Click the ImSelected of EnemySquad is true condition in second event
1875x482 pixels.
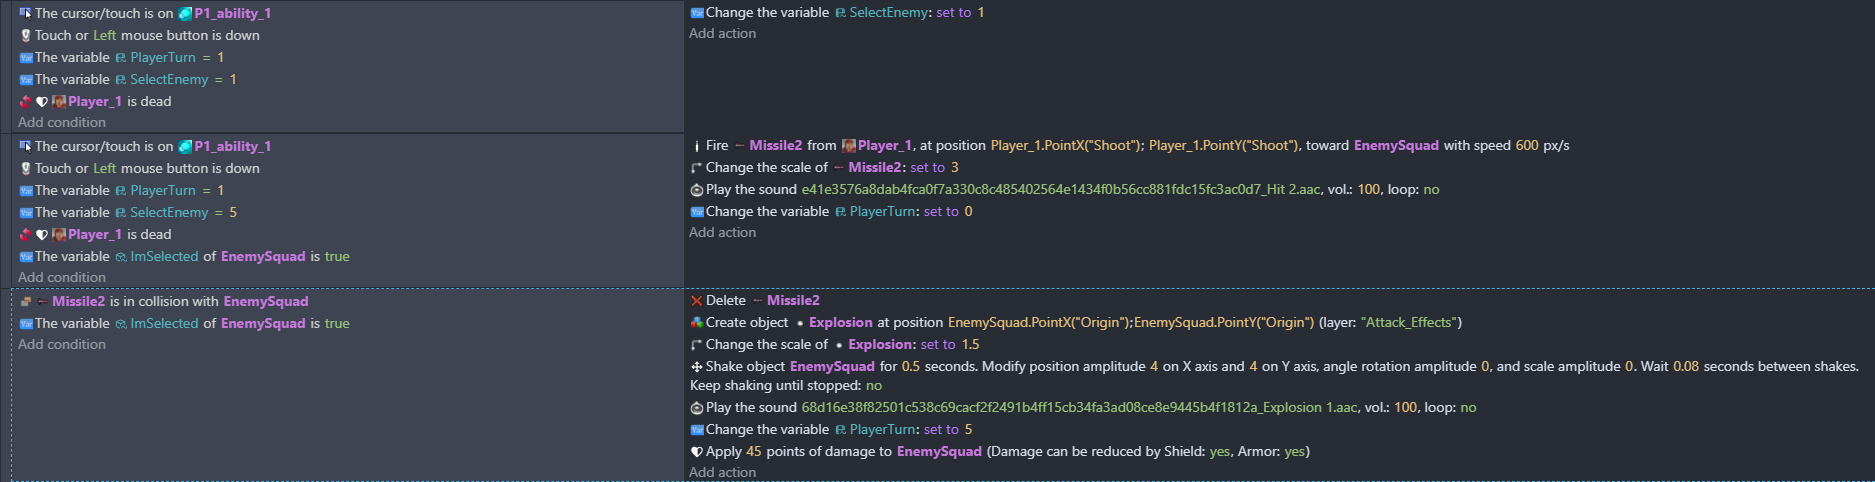(185, 257)
